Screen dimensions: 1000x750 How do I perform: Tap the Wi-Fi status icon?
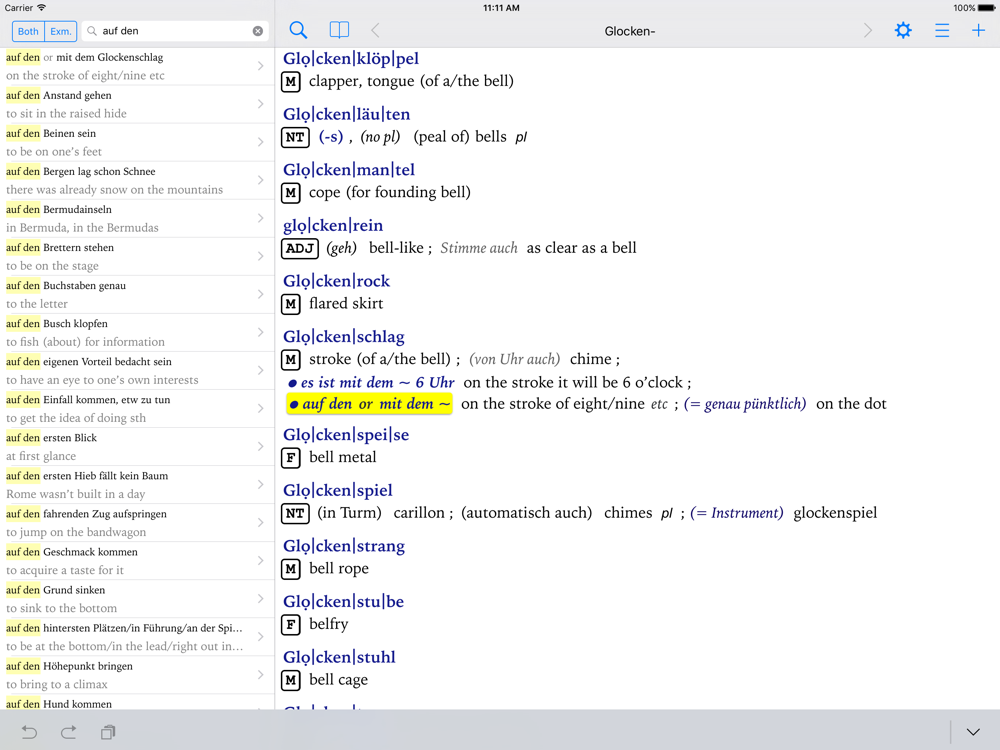pyautogui.click(x=41, y=8)
